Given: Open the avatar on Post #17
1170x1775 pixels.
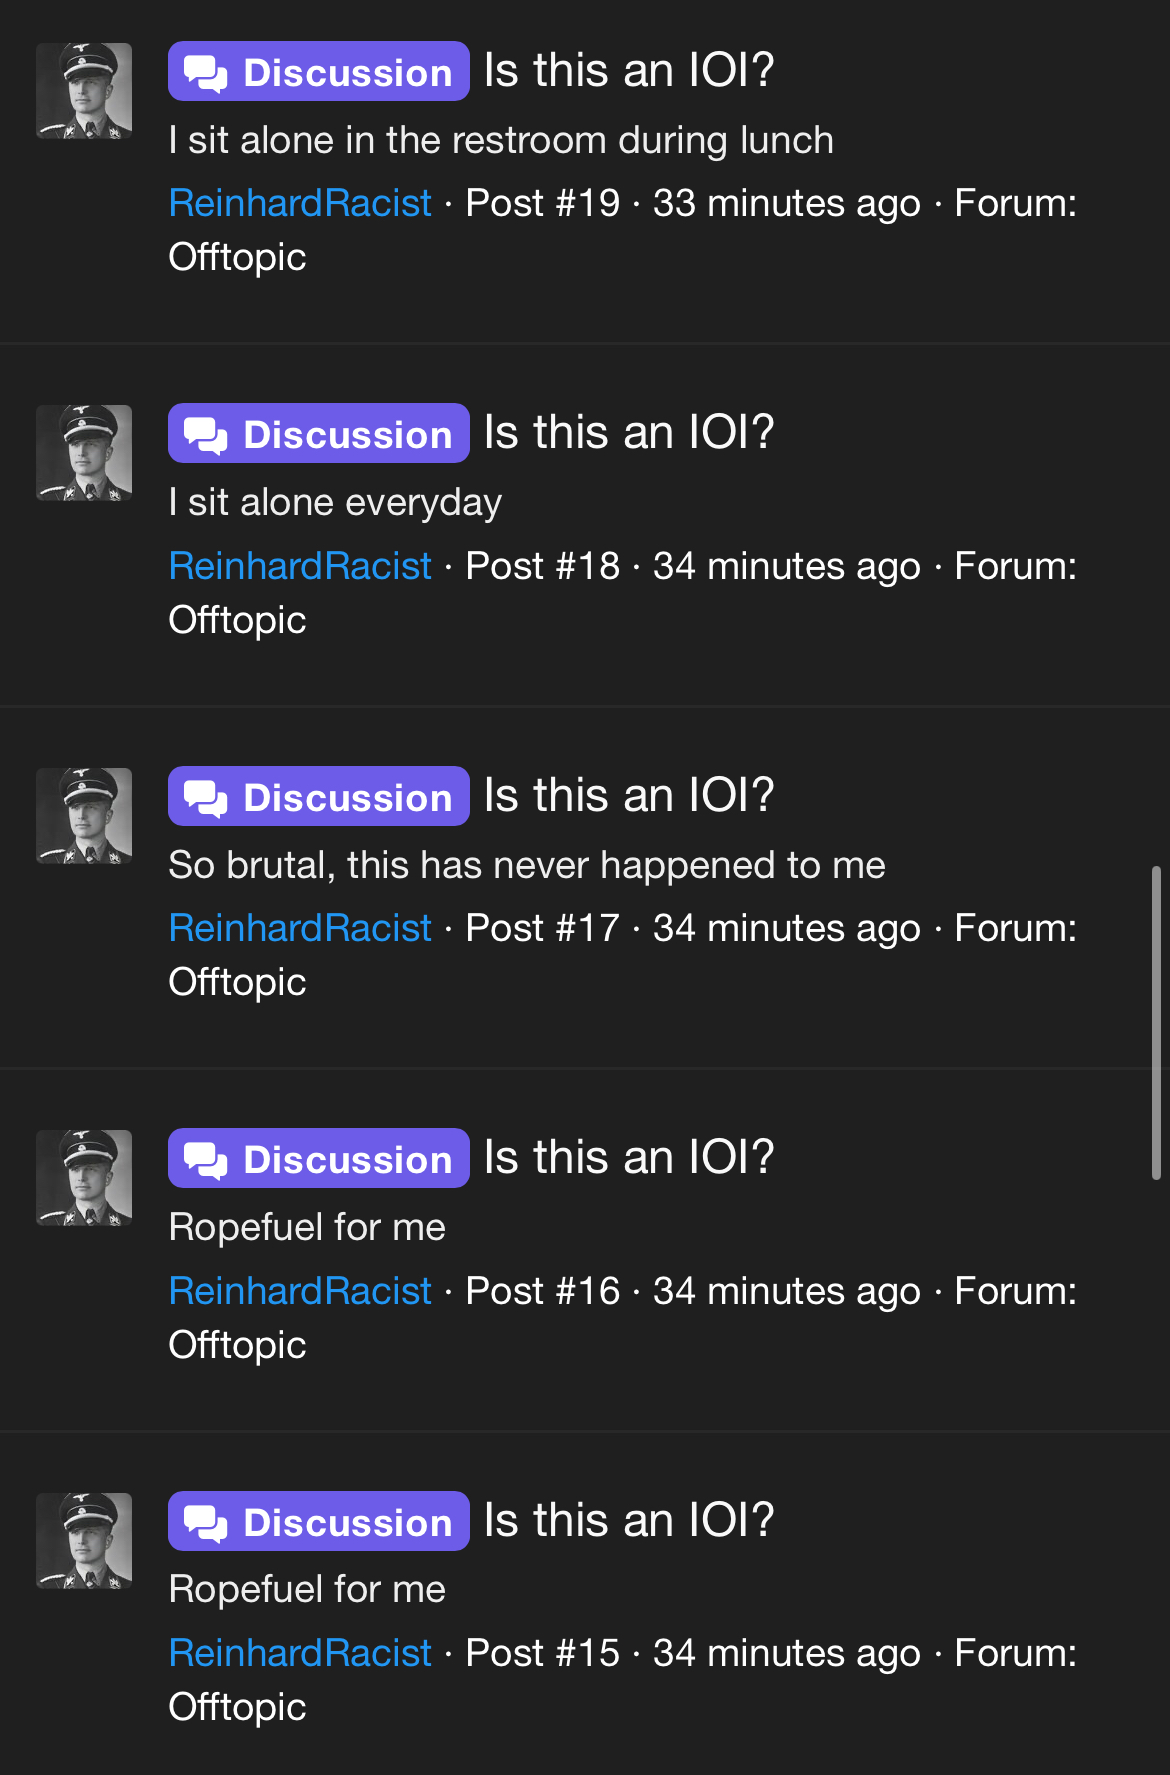Looking at the screenshot, I should [84, 816].
